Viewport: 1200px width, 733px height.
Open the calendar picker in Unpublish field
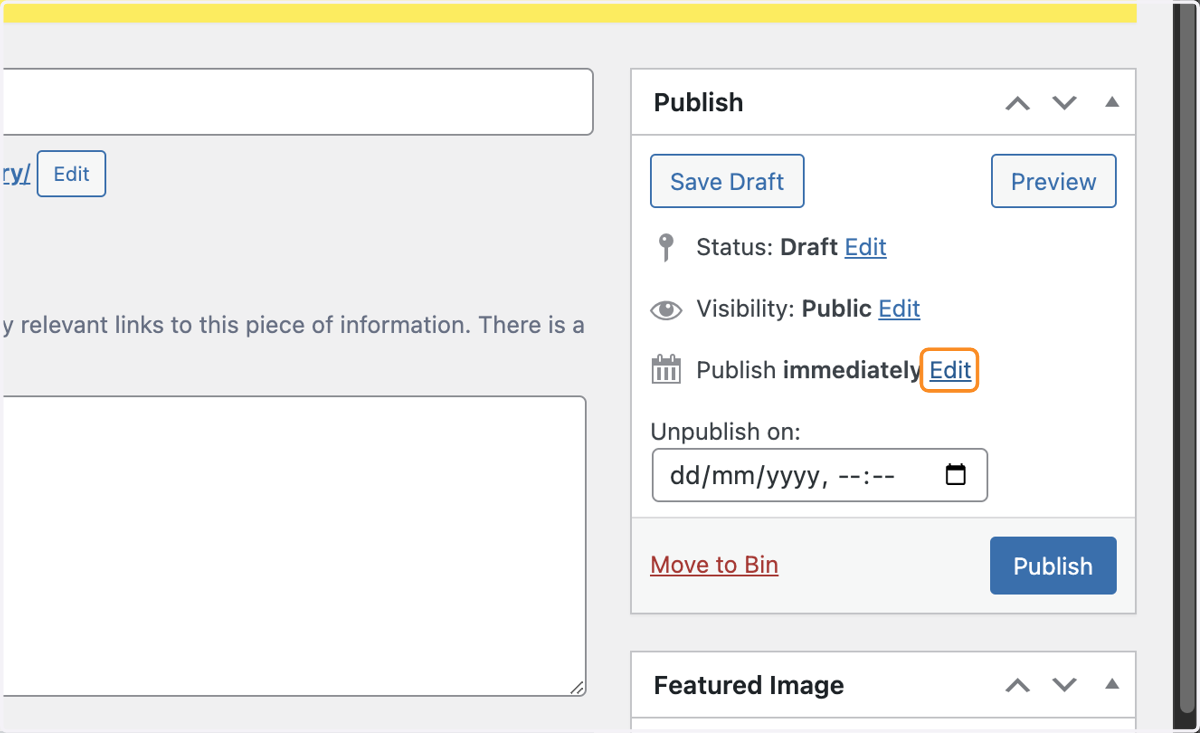[956, 475]
